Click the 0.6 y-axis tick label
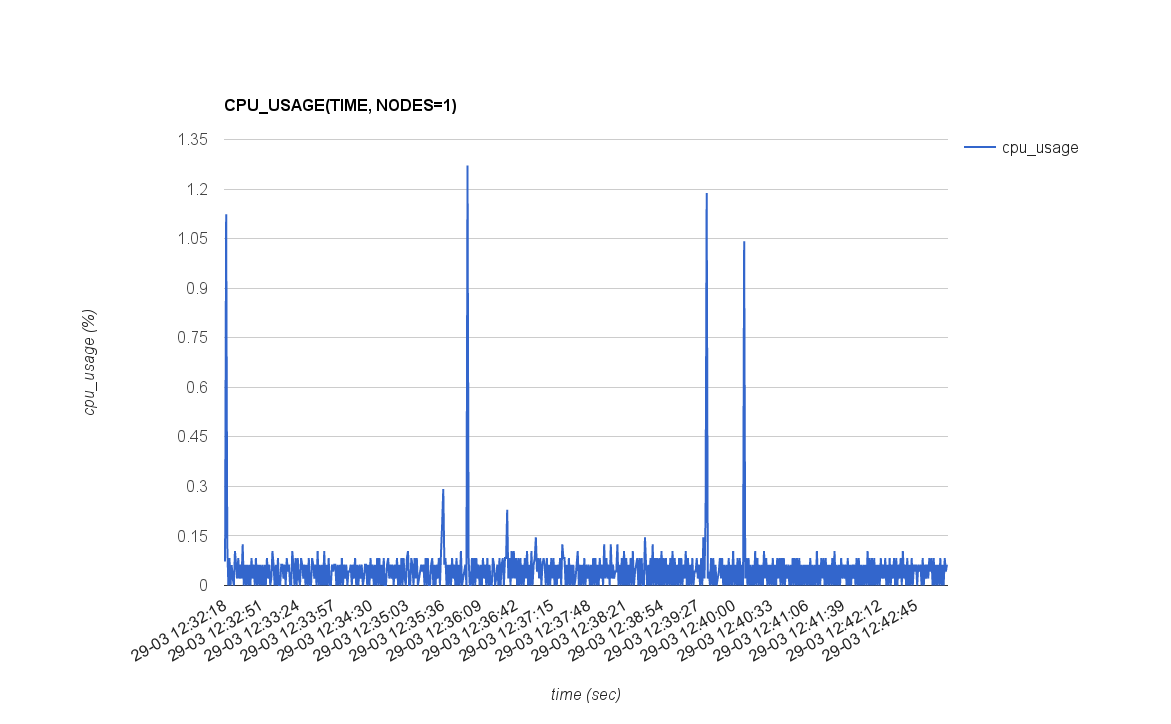This screenshot has width=1171, height=724. 196,388
